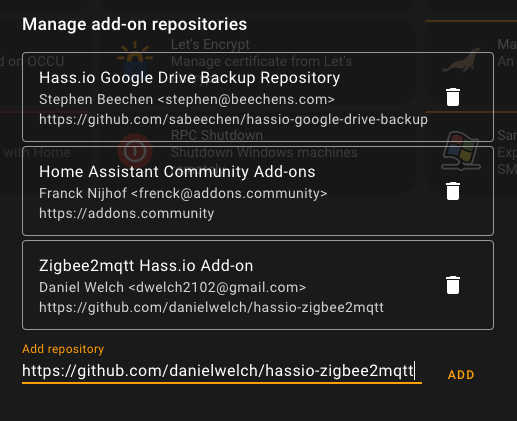This screenshot has width=517, height=421.
Task: Focus the Add repository URL field
Action: pyautogui.click(x=222, y=371)
